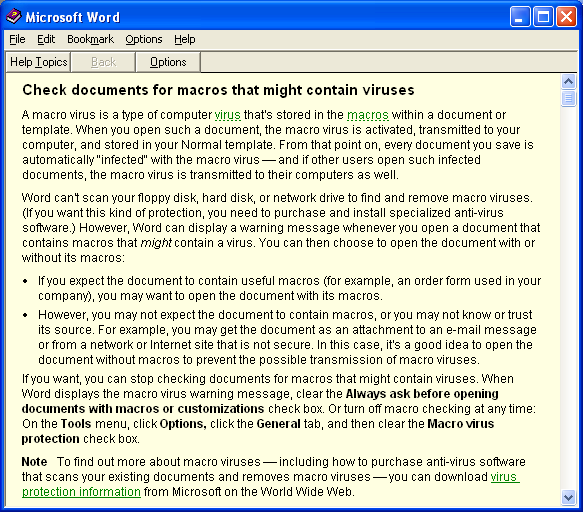This screenshot has height=512, width=583.
Task: Click the bold text 'Always ask before opening'
Action: 422,394
